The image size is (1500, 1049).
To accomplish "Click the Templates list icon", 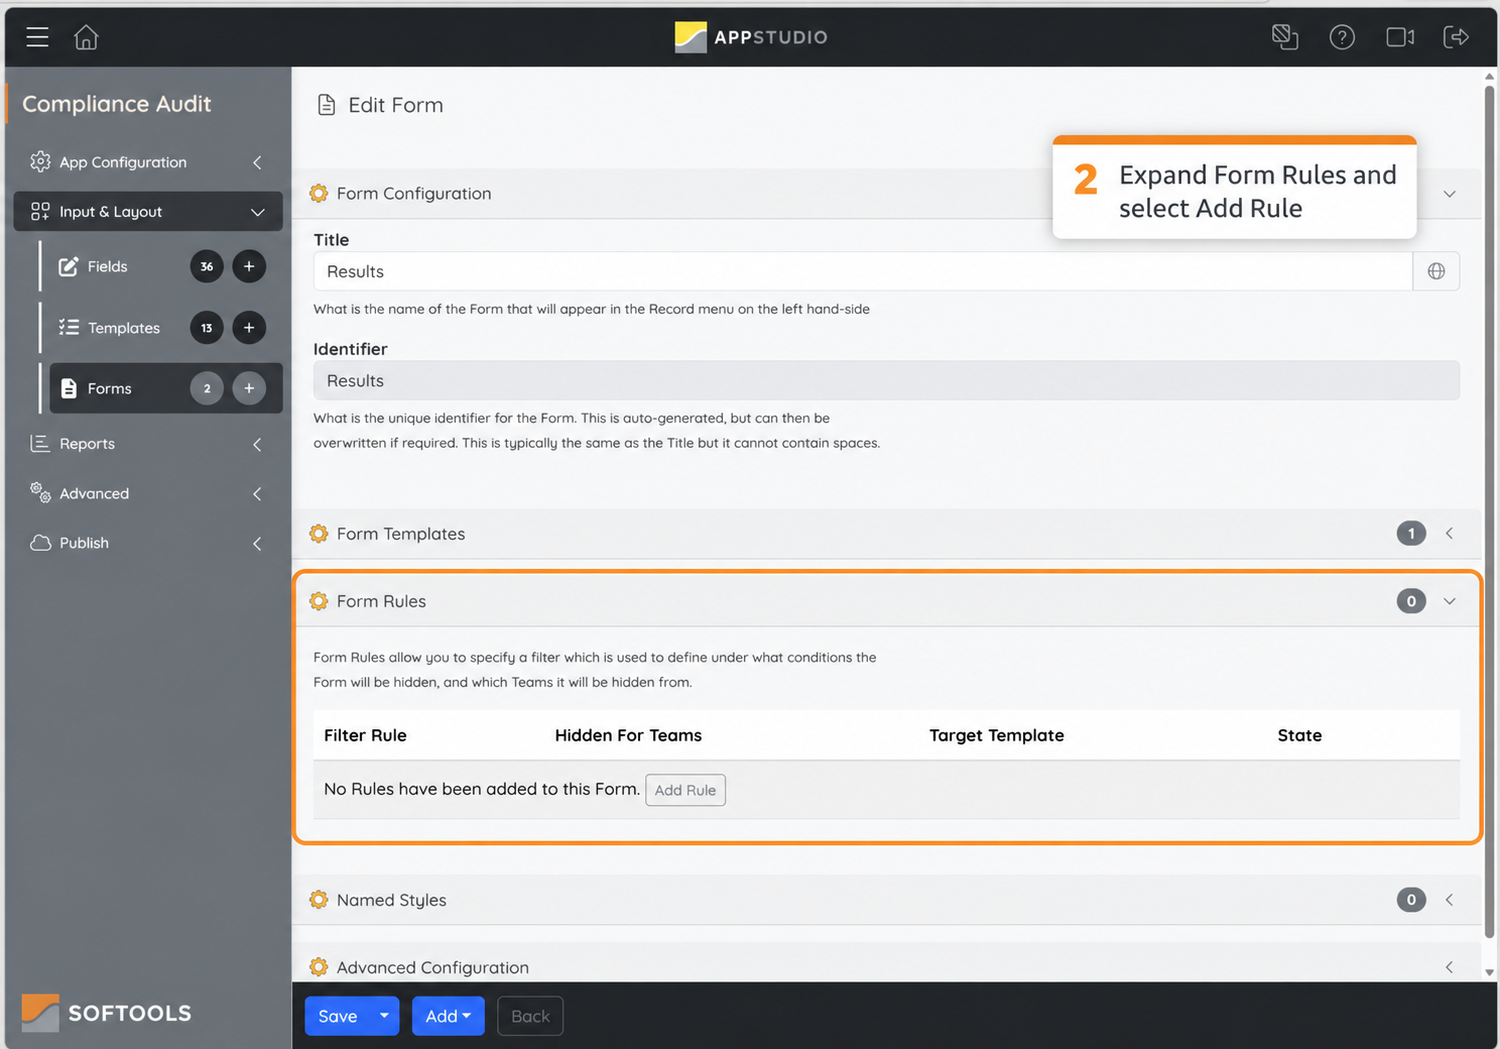I will point(68,327).
